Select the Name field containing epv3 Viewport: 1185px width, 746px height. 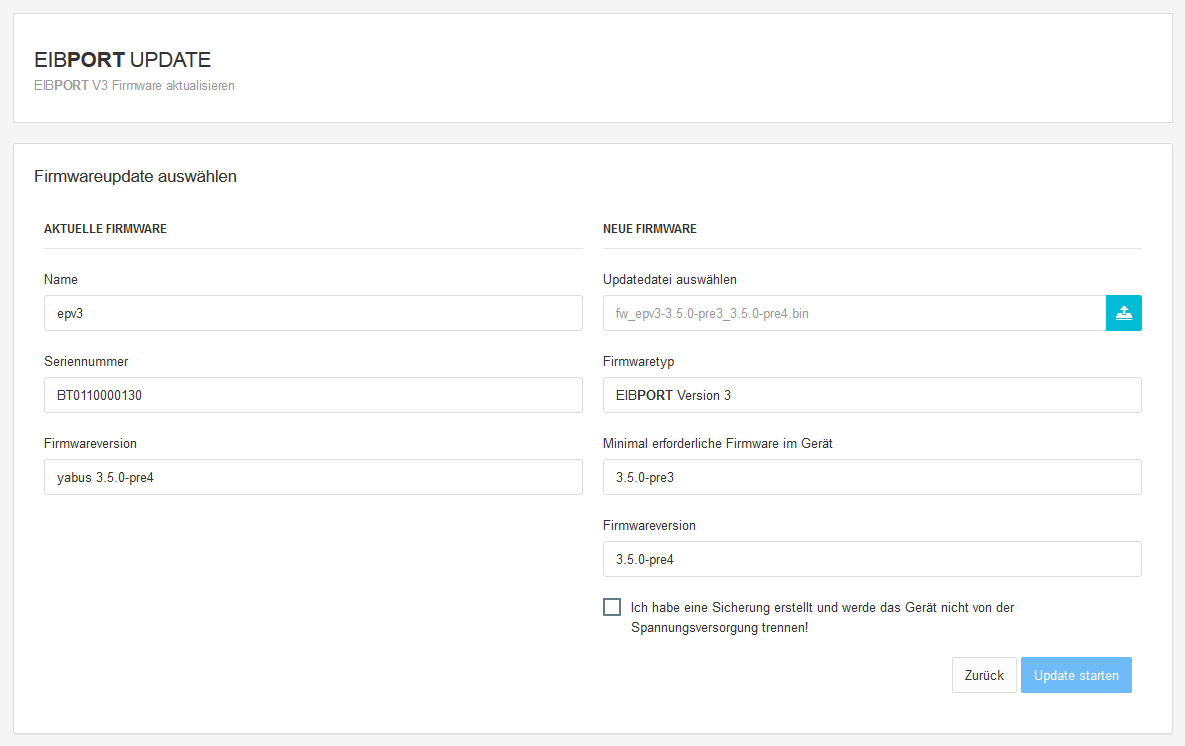pyautogui.click(x=313, y=313)
